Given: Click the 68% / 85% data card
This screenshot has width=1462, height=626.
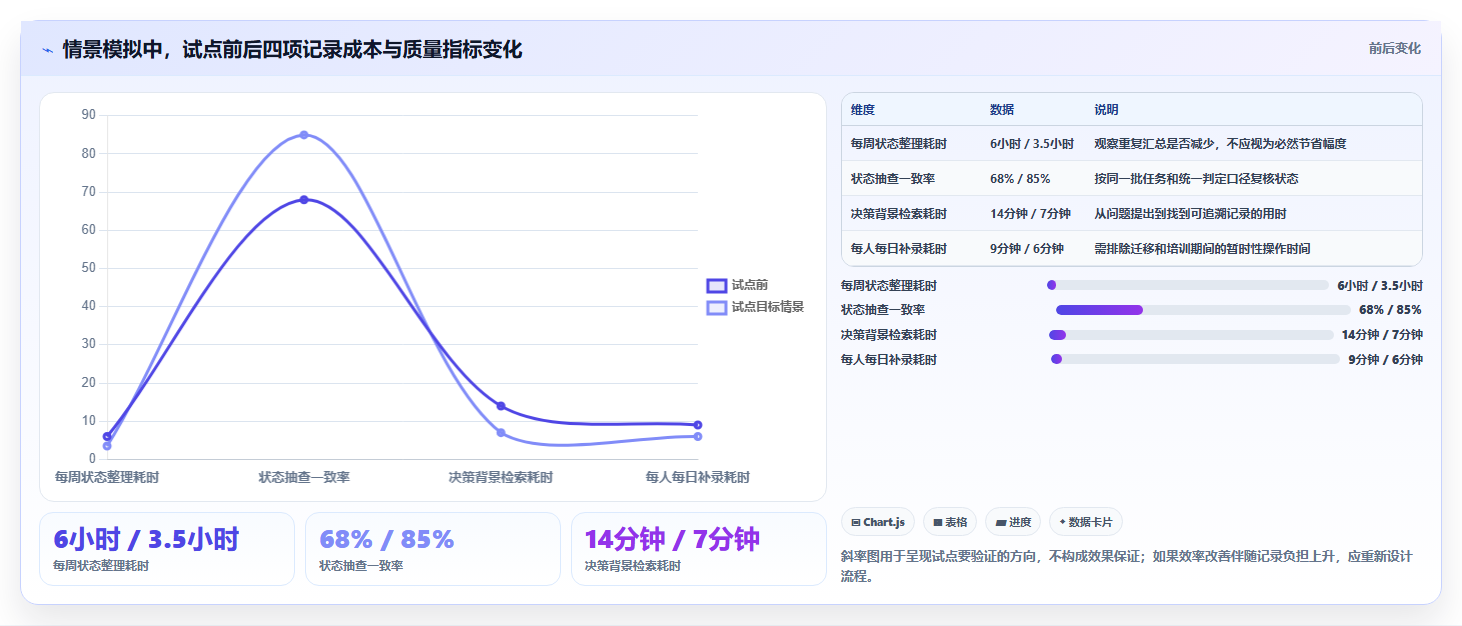Looking at the screenshot, I should click(x=433, y=549).
